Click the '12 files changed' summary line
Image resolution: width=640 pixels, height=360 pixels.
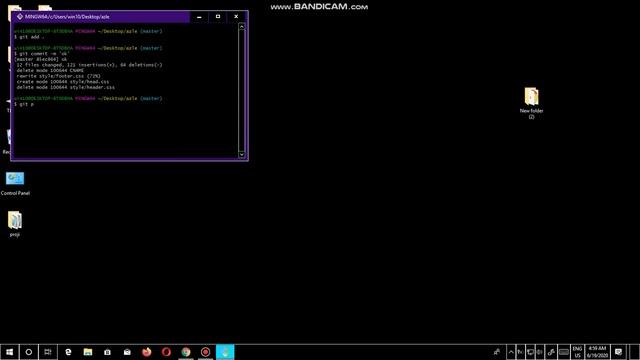point(89,65)
